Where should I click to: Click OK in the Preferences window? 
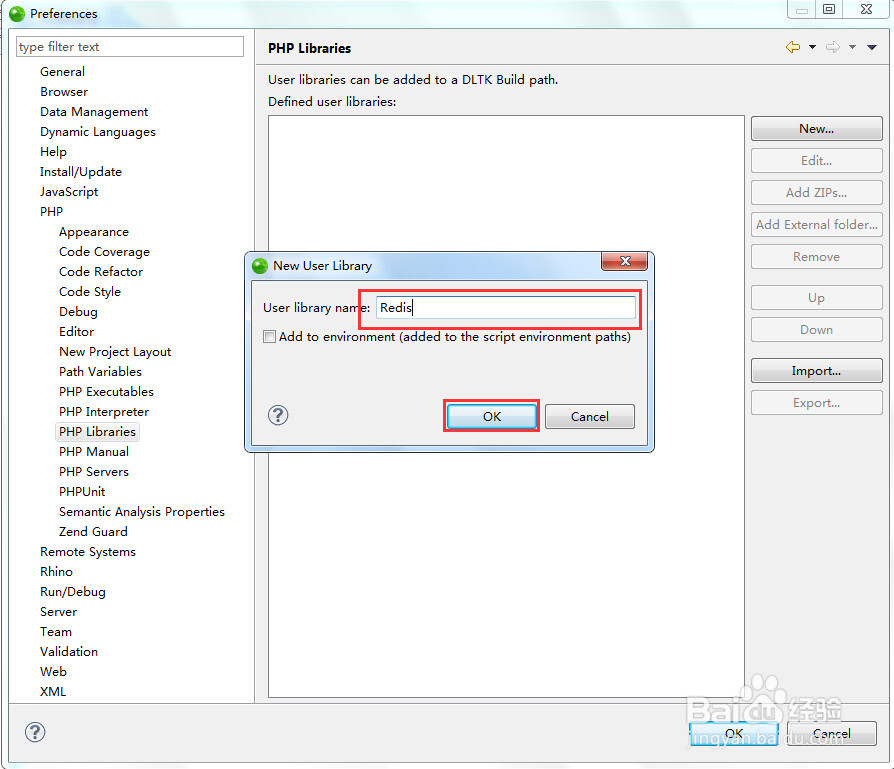coord(734,734)
